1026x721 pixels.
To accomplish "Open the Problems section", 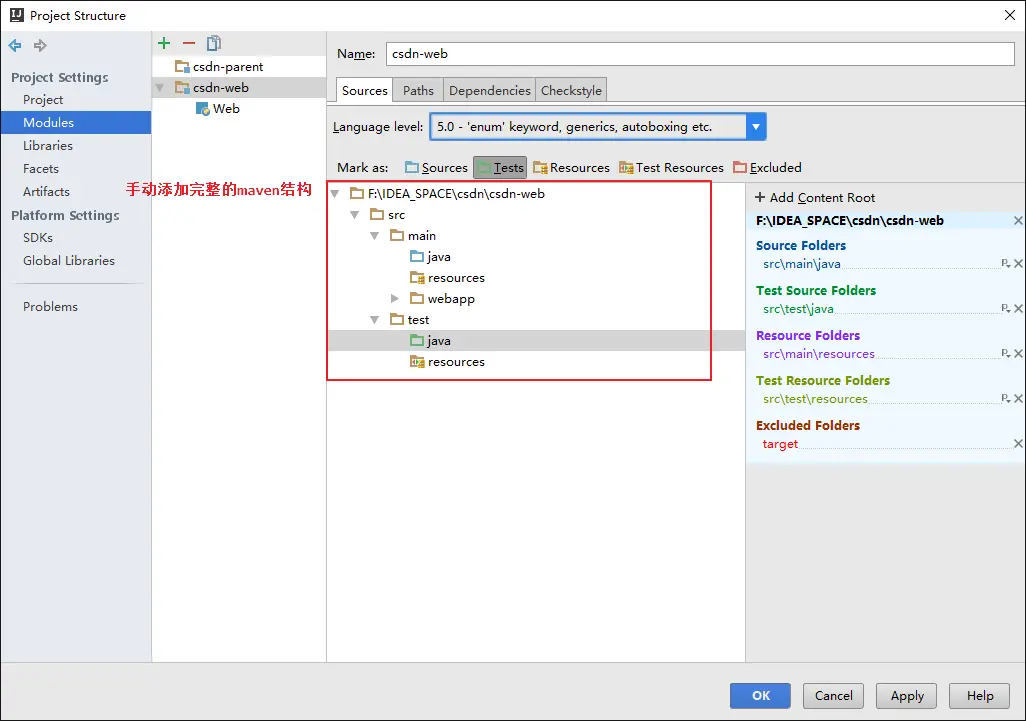I will [x=50, y=306].
